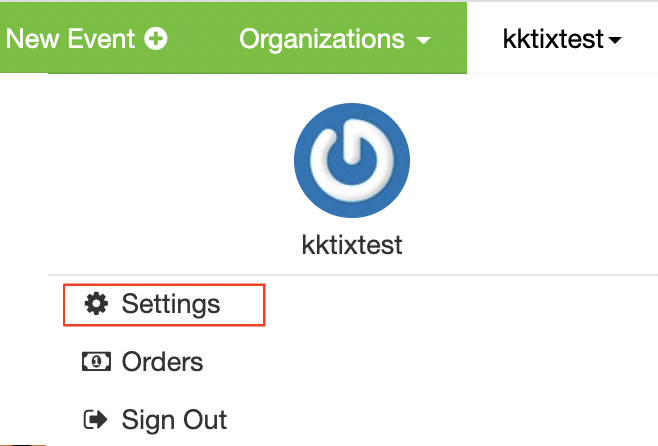The height and width of the screenshot is (446, 658).
Task: Click the plus icon beside New Event
Action: pyautogui.click(x=156, y=39)
